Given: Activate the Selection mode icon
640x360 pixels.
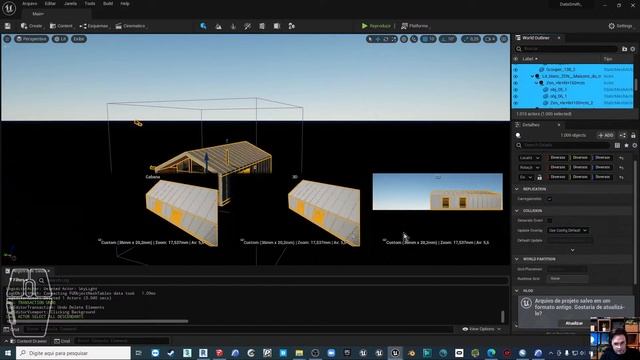Looking at the screenshot, I should (x=203, y=26).
